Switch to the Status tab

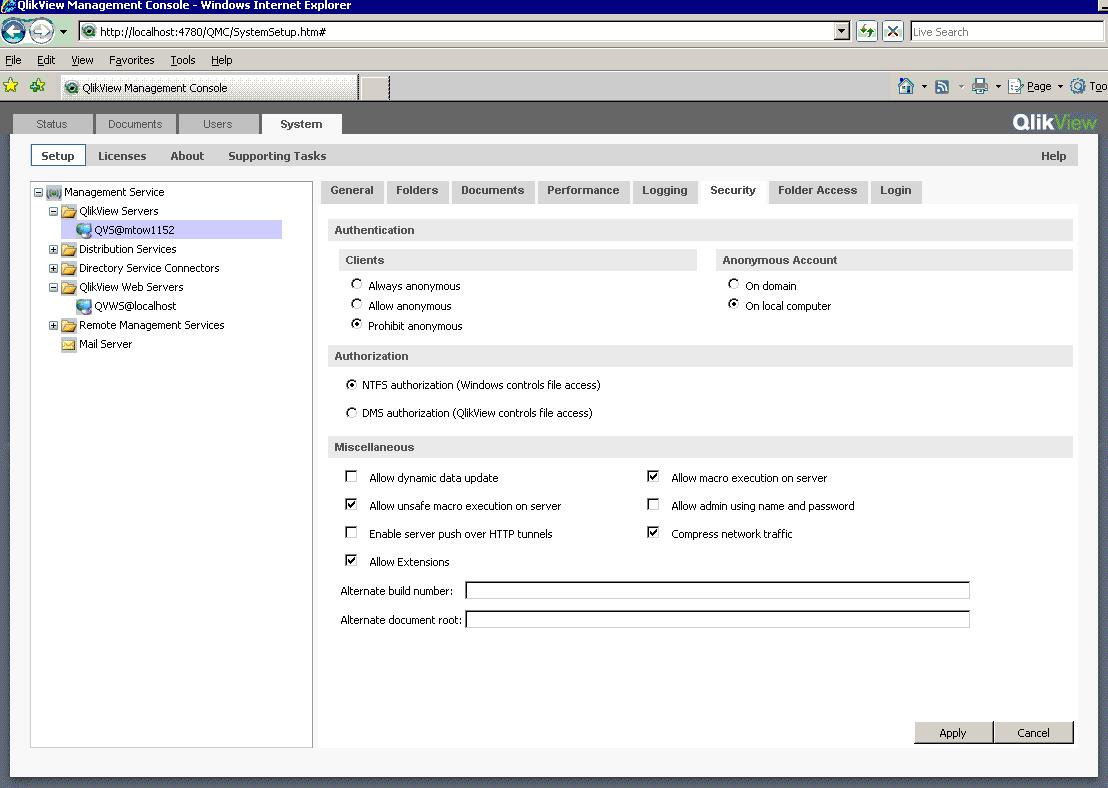point(52,124)
